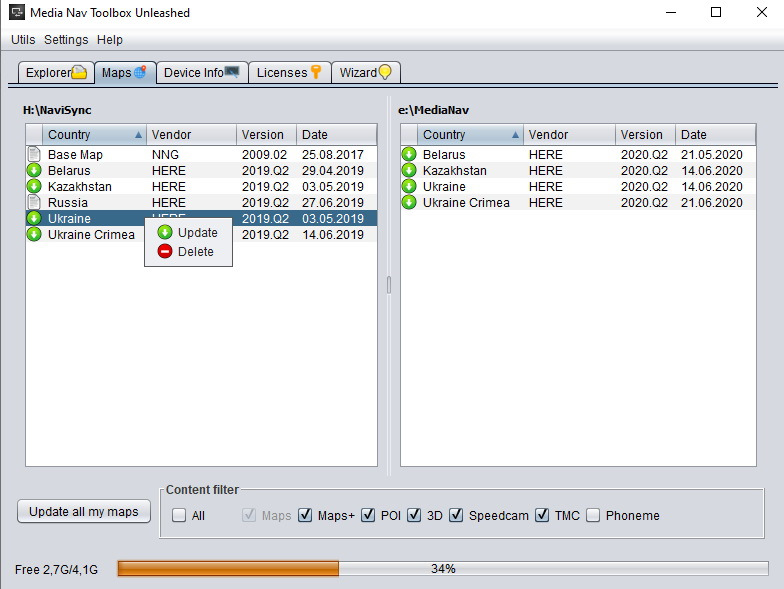784x589 pixels.
Task: Select Belarus row in MediaNav list
Action: pos(578,154)
